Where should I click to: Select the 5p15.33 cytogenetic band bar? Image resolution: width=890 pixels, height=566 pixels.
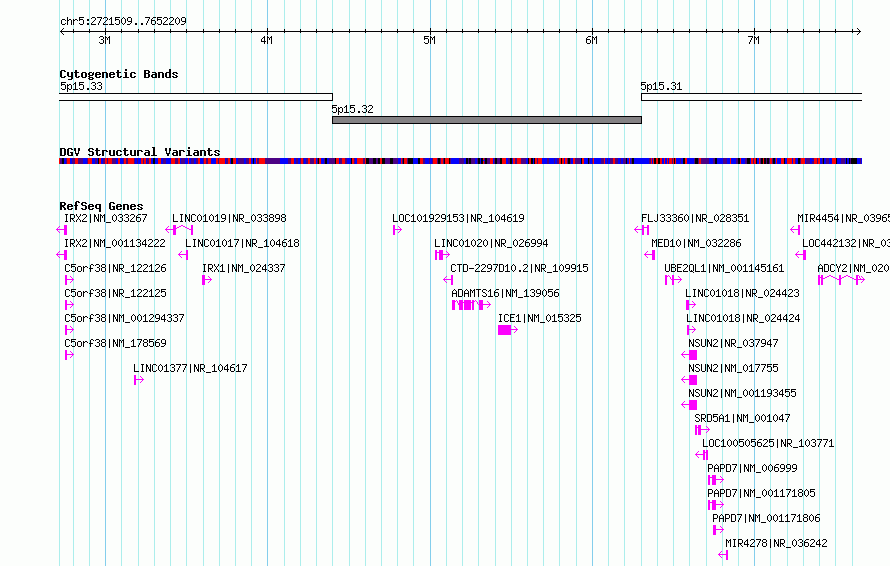pos(196,97)
